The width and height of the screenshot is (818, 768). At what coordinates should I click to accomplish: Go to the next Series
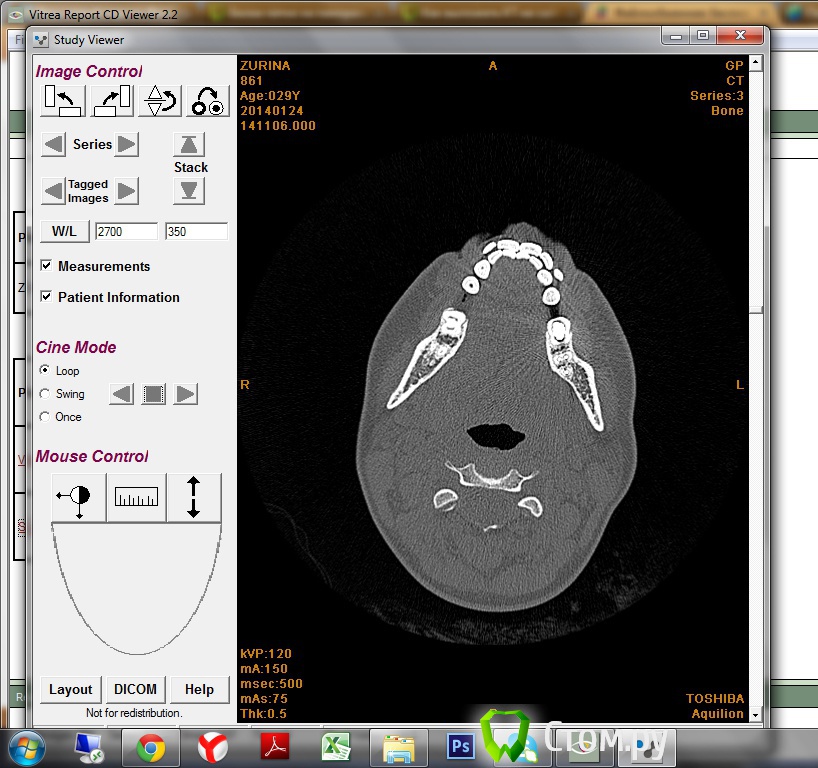pyautogui.click(x=126, y=144)
